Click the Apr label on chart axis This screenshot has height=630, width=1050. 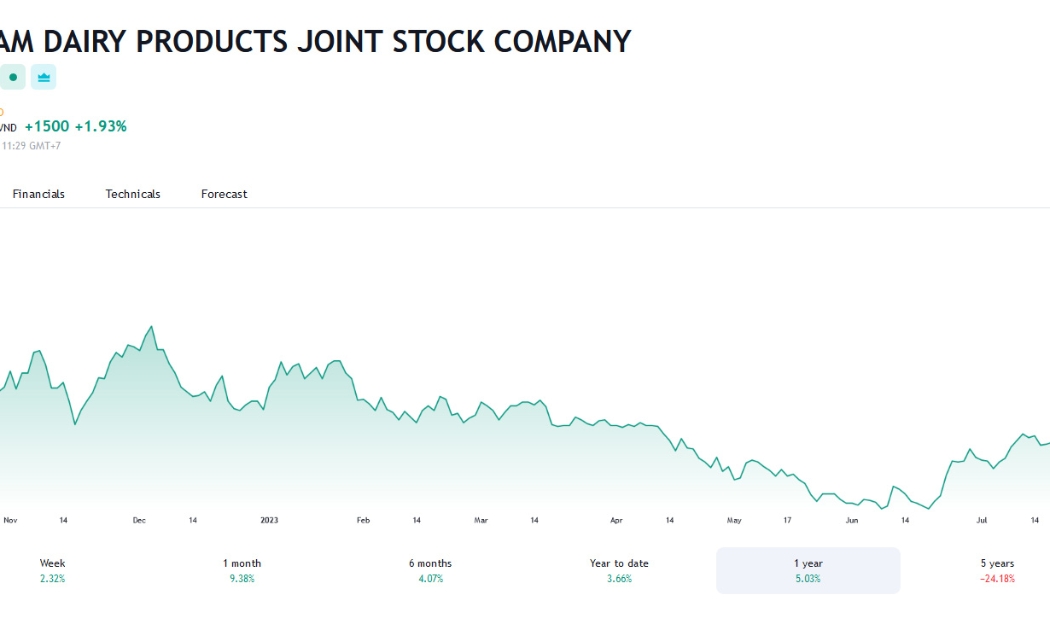tap(616, 520)
